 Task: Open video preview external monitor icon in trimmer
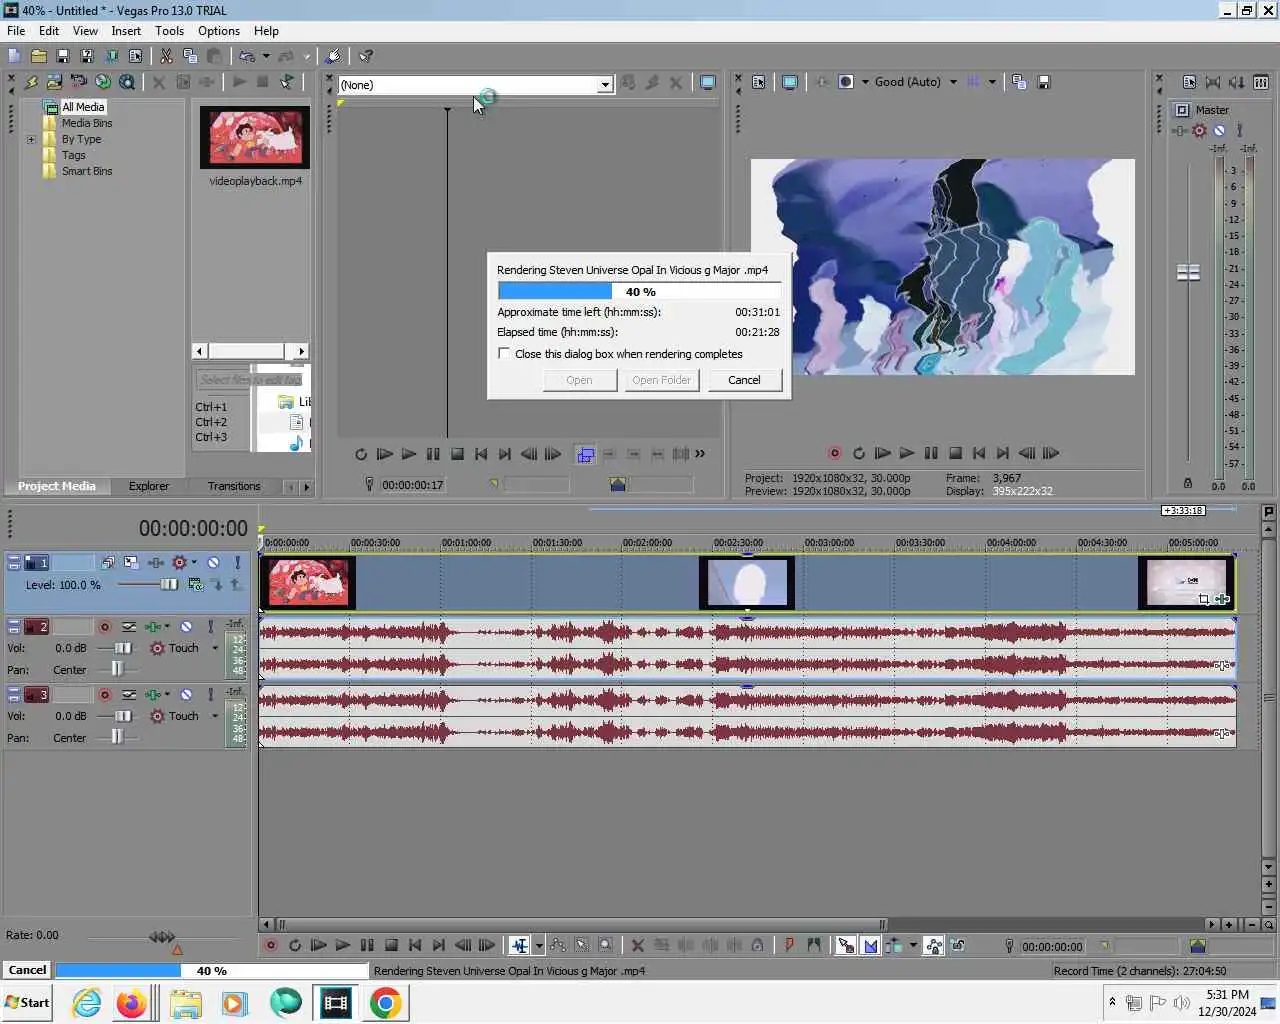[x=708, y=83]
